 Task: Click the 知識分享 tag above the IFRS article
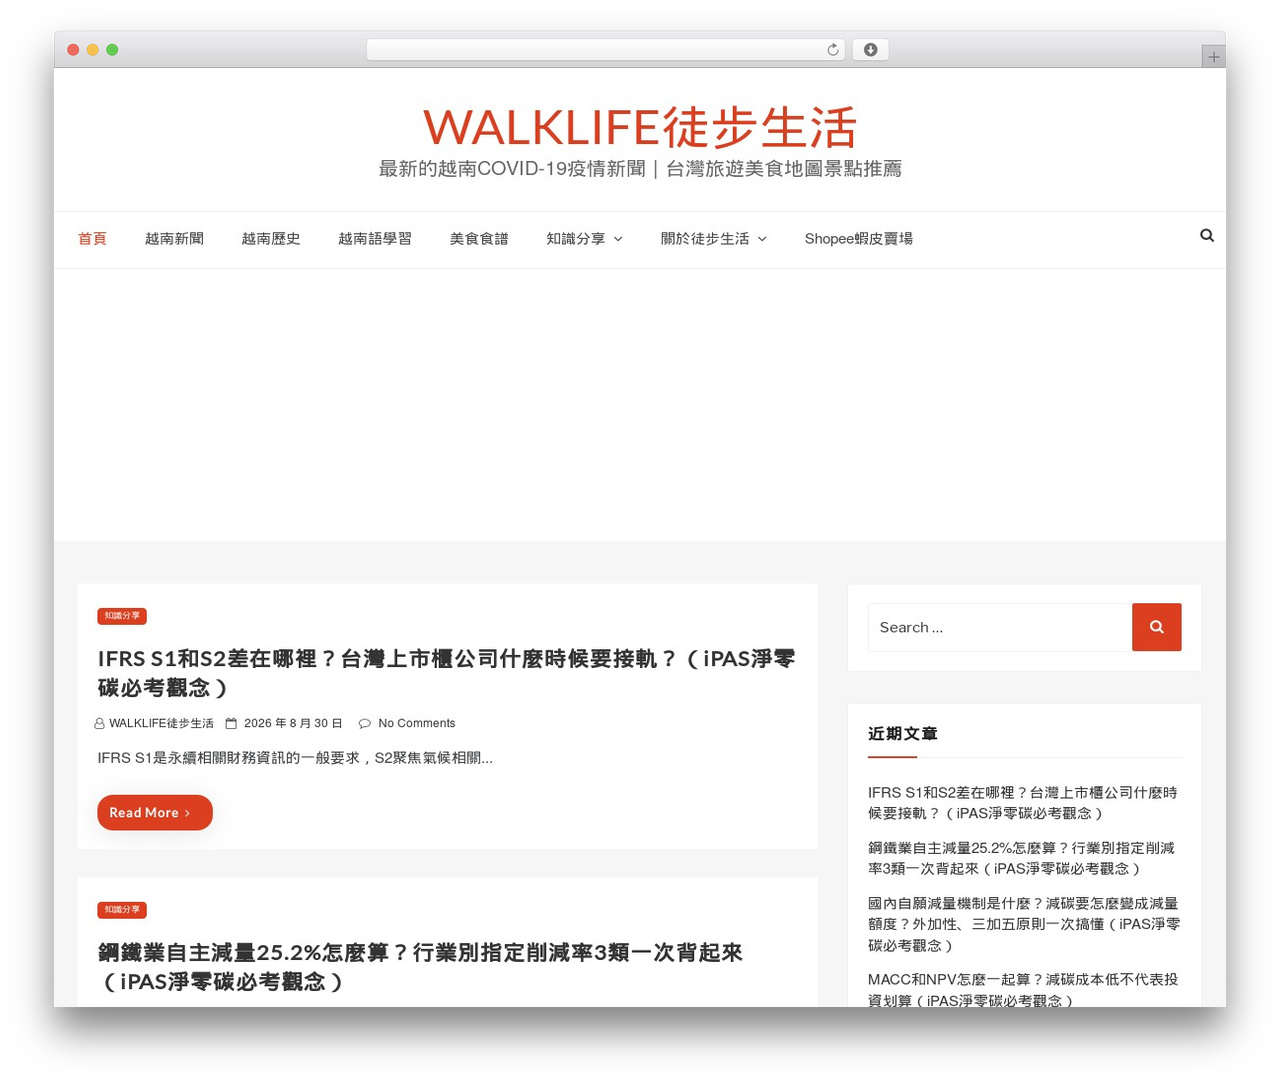[122, 616]
